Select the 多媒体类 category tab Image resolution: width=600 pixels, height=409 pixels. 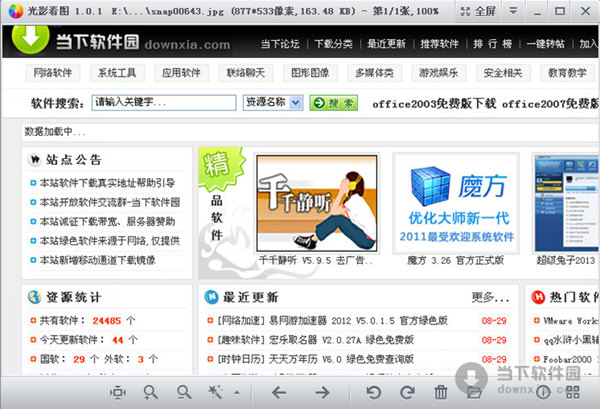pyautogui.click(x=374, y=73)
